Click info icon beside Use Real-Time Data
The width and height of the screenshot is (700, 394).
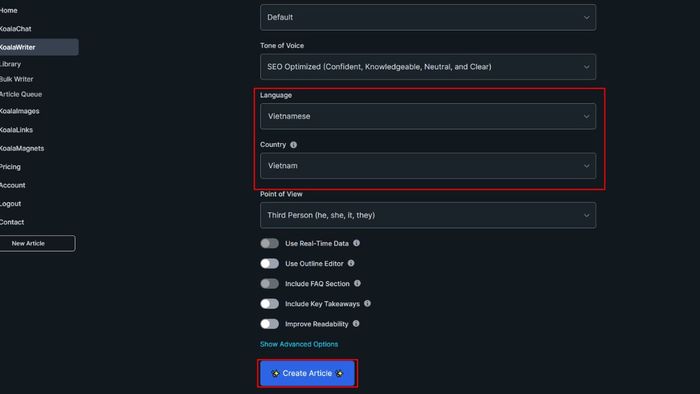coord(356,243)
